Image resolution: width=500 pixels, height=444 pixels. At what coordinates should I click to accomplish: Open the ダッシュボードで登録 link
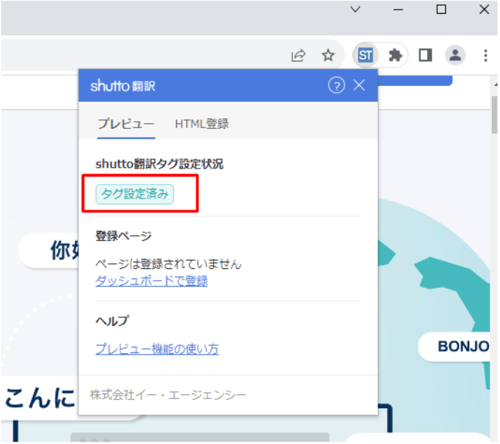pyautogui.click(x=152, y=281)
